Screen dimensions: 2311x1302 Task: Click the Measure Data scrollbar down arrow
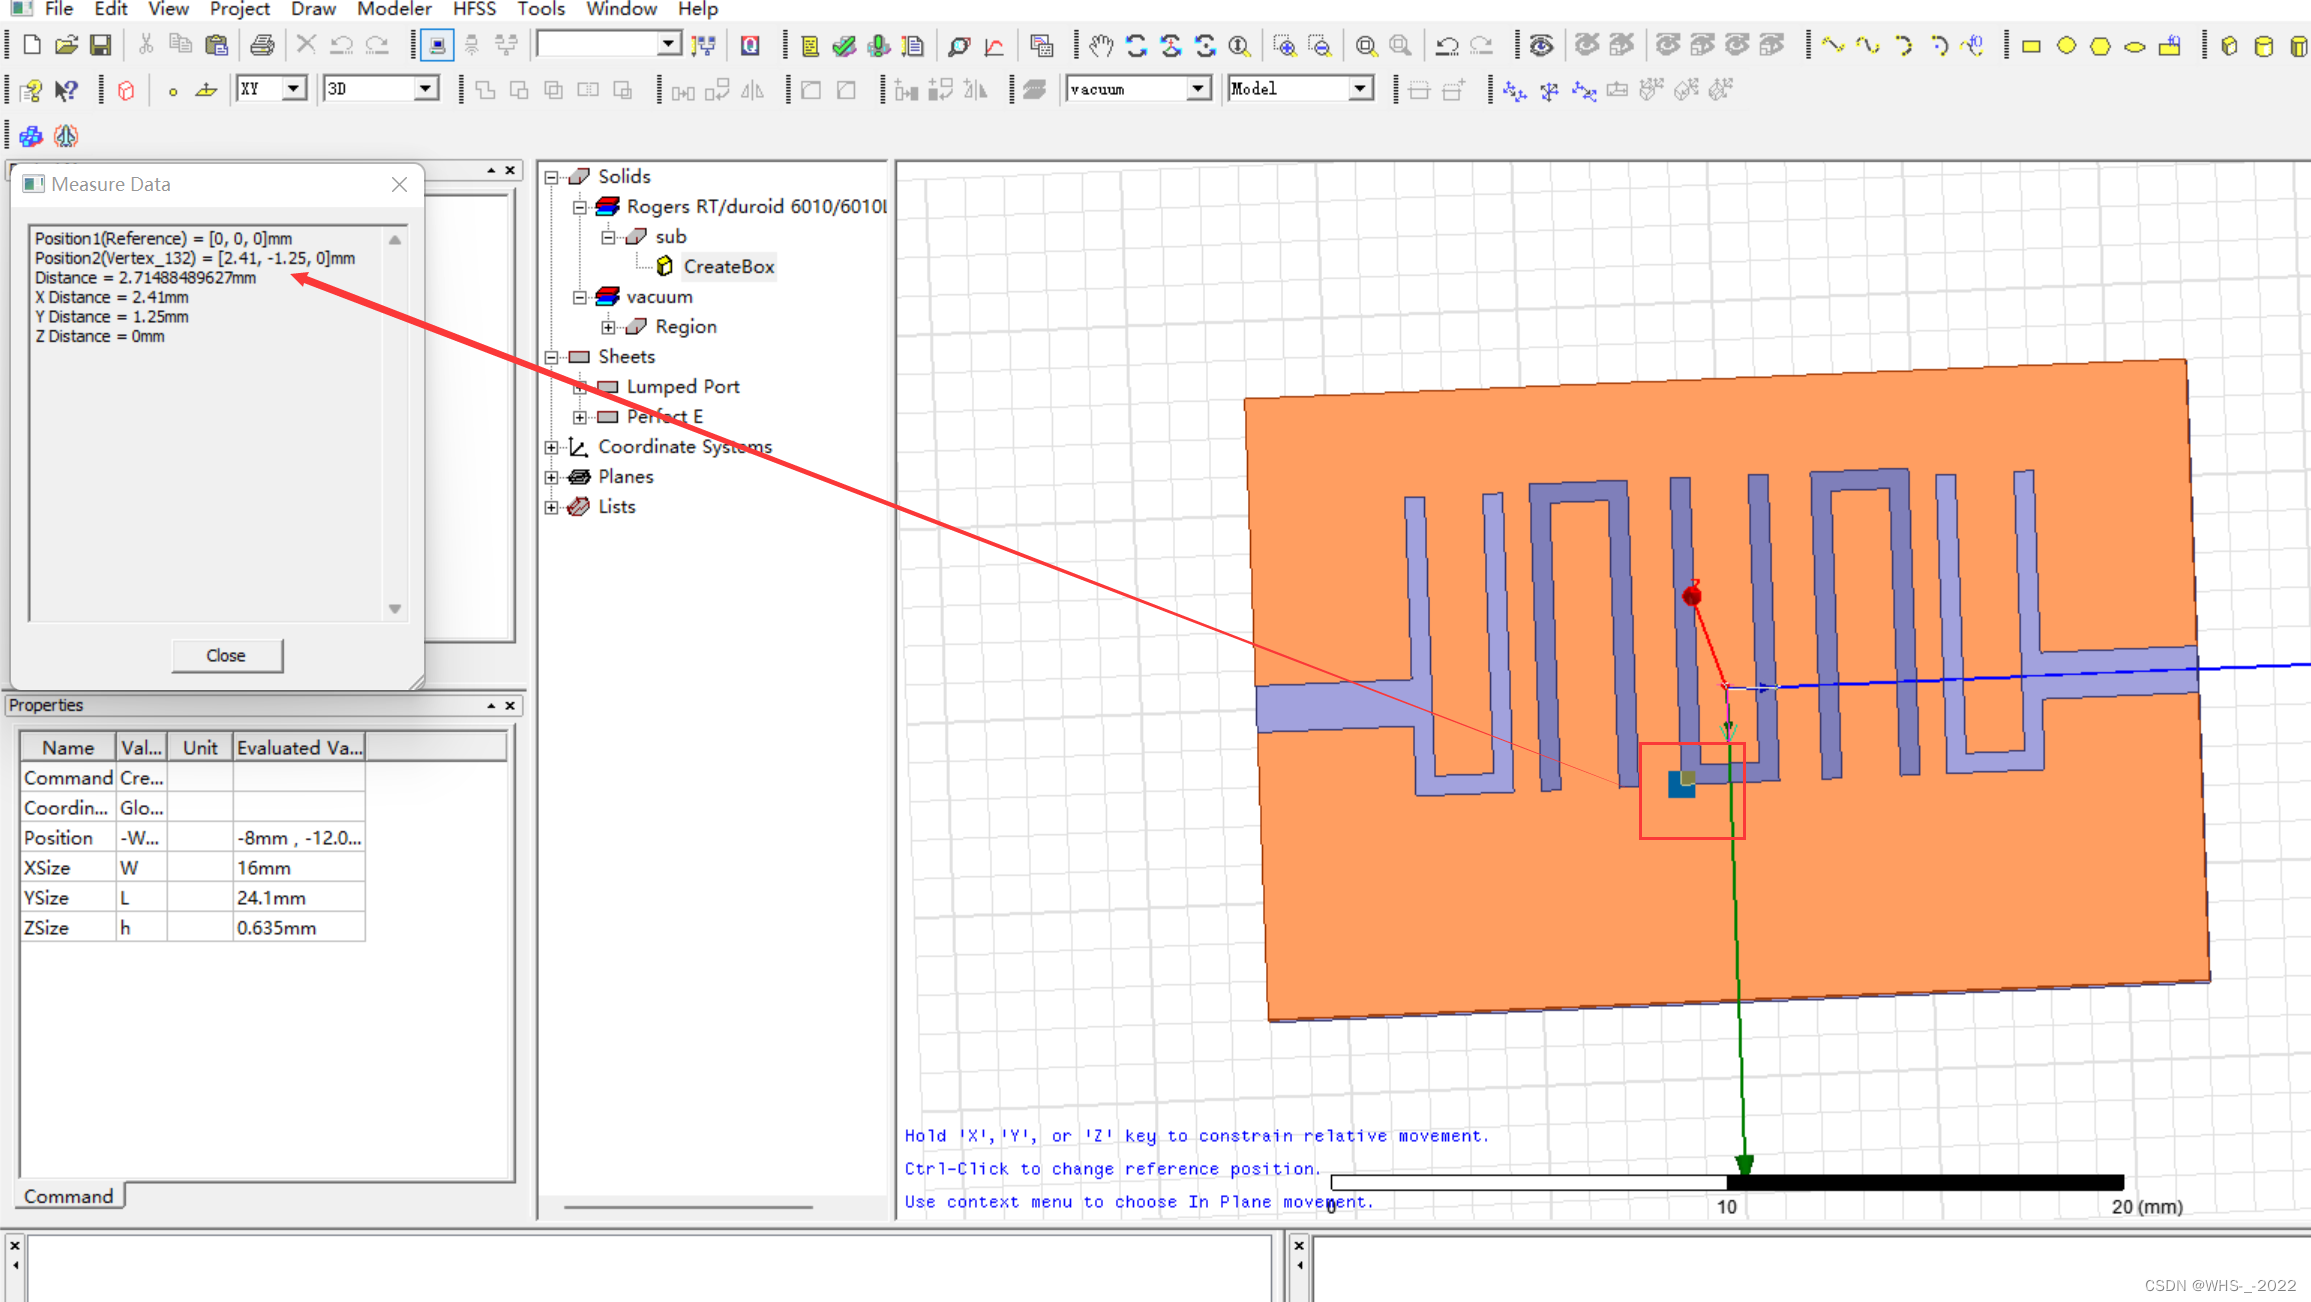click(395, 609)
